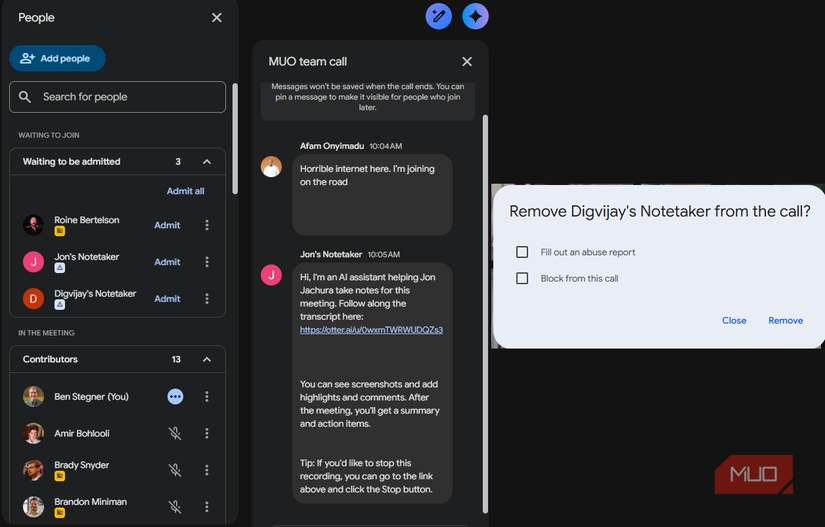Click Close in the remove dialog
Viewport: 825px width, 527px height.
734,320
